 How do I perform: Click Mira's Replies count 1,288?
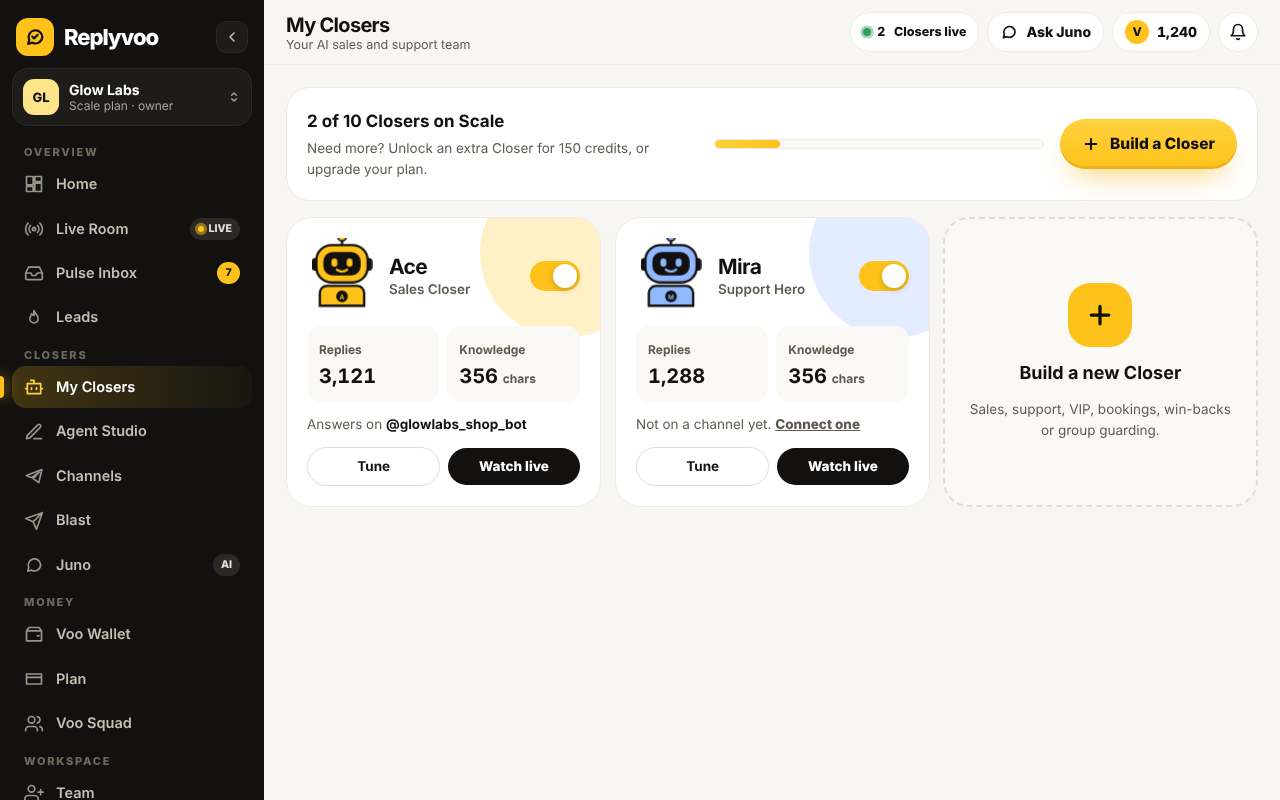point(676,376)
